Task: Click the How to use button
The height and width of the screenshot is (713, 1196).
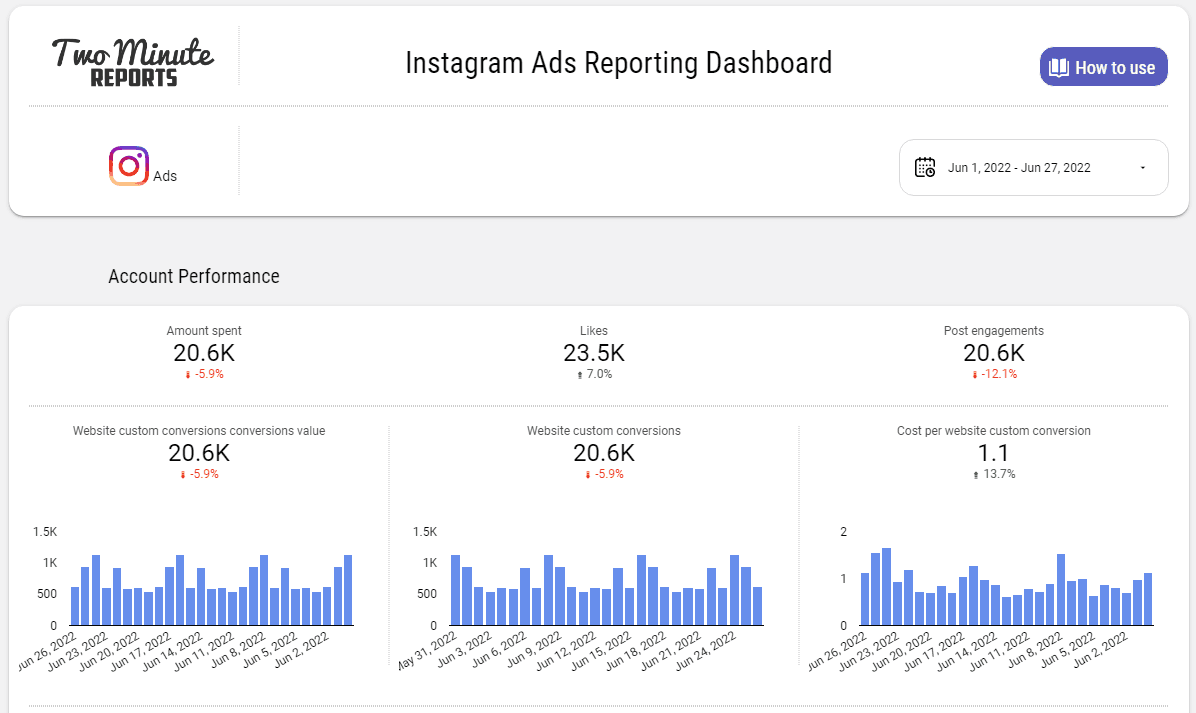Action: (1103, 66)
